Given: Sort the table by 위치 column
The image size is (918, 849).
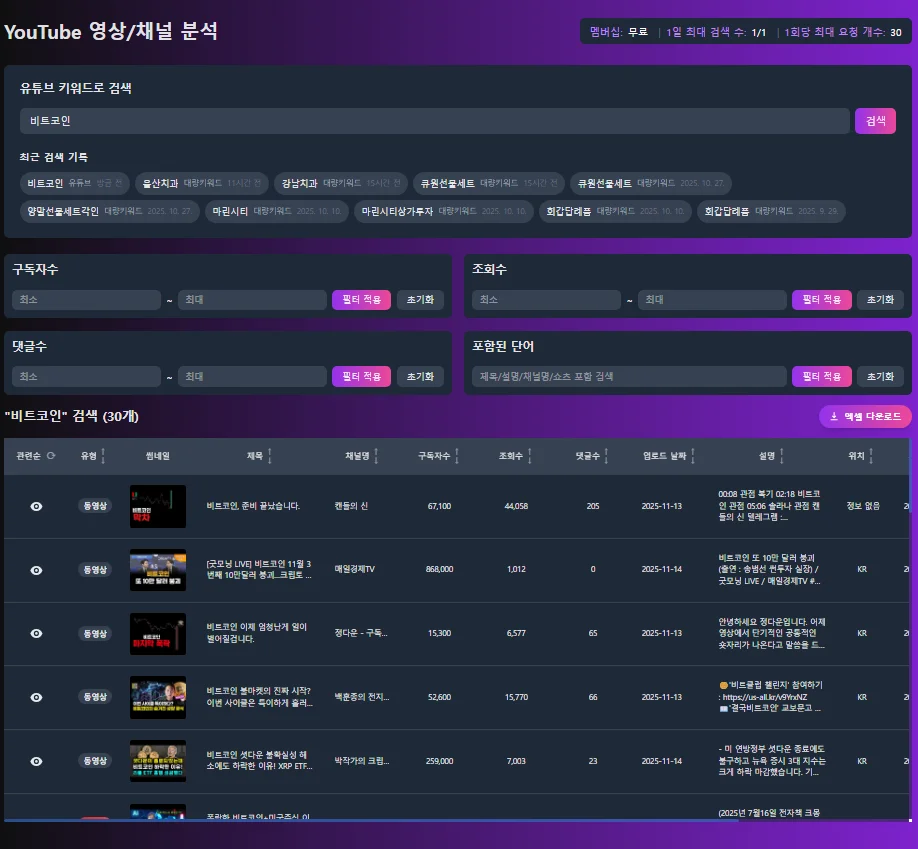Looking at the screenshot, I should pos(873,454).
